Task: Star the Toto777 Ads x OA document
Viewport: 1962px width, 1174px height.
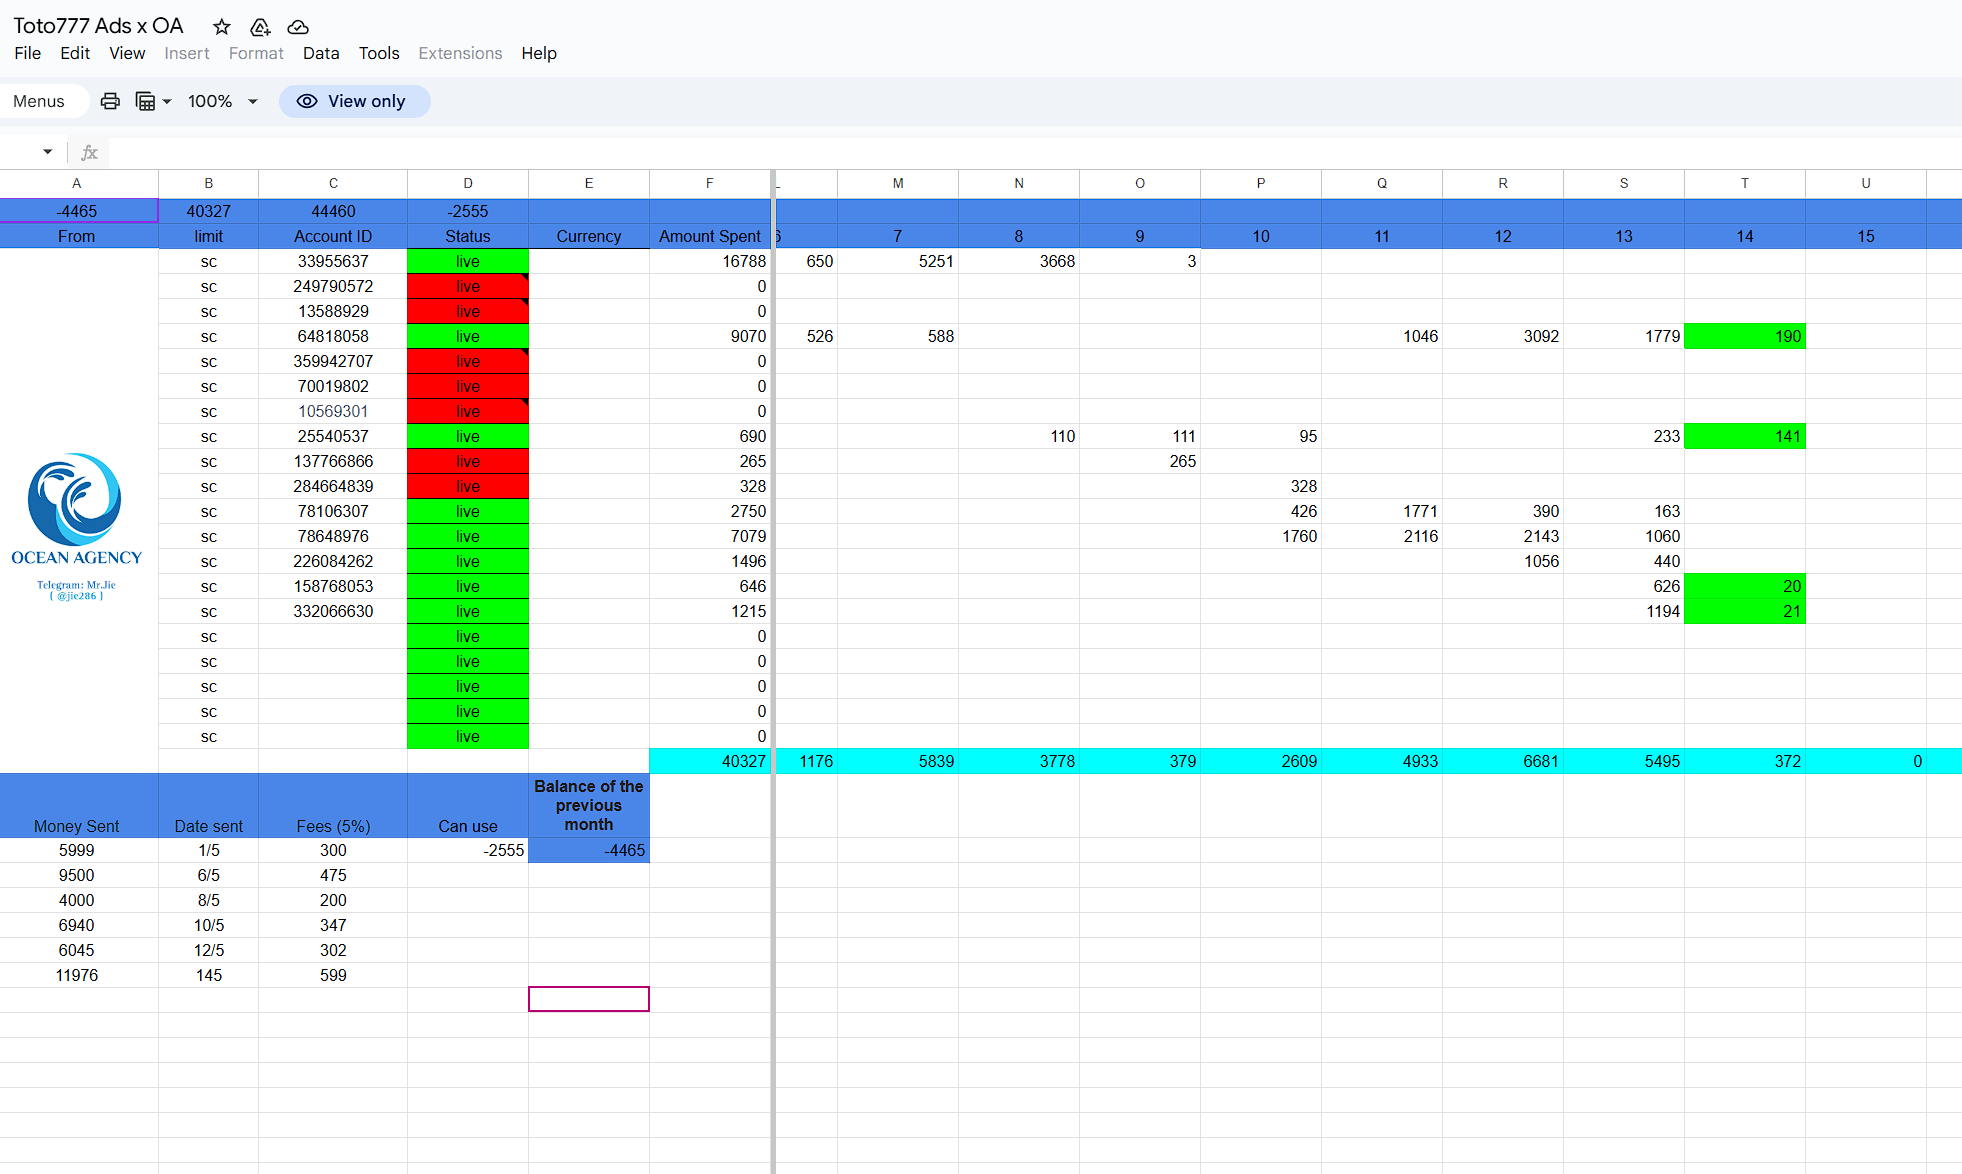Action: pos(222,27)
